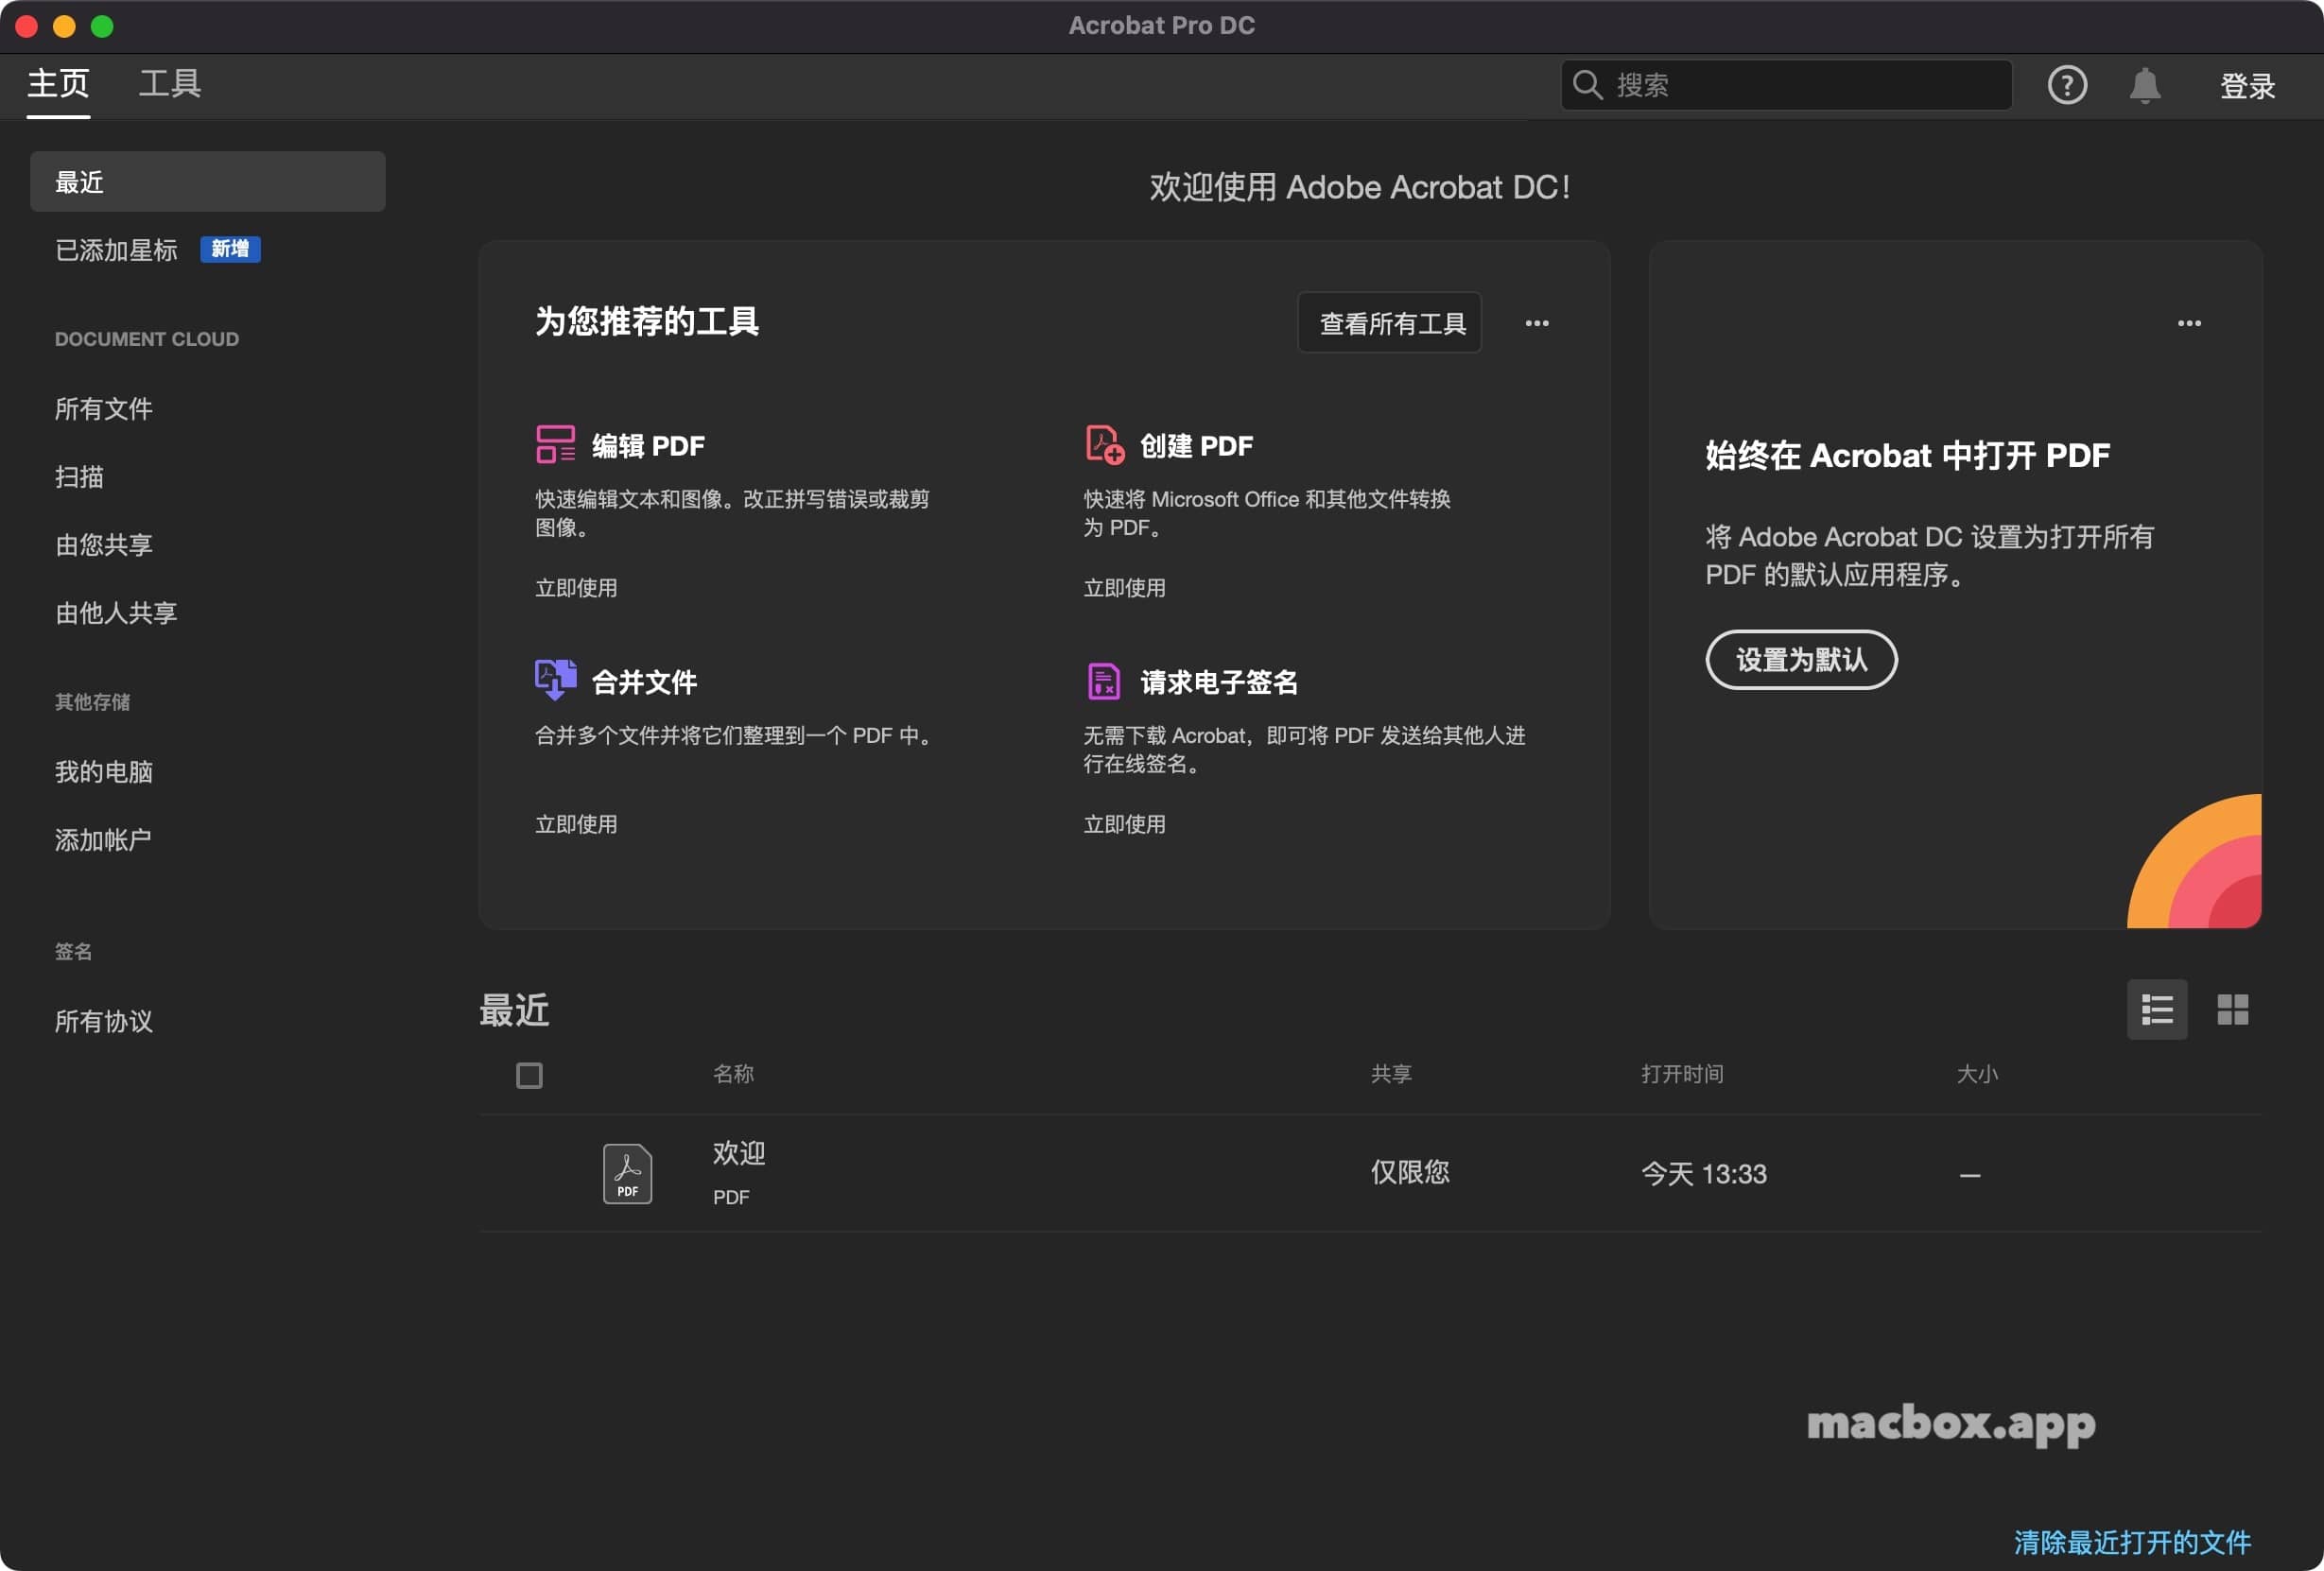Open 已添加星标 in the sidebar
Image resolution: width=2324 pixels, height=1571 pixels.
pos(116,250)
